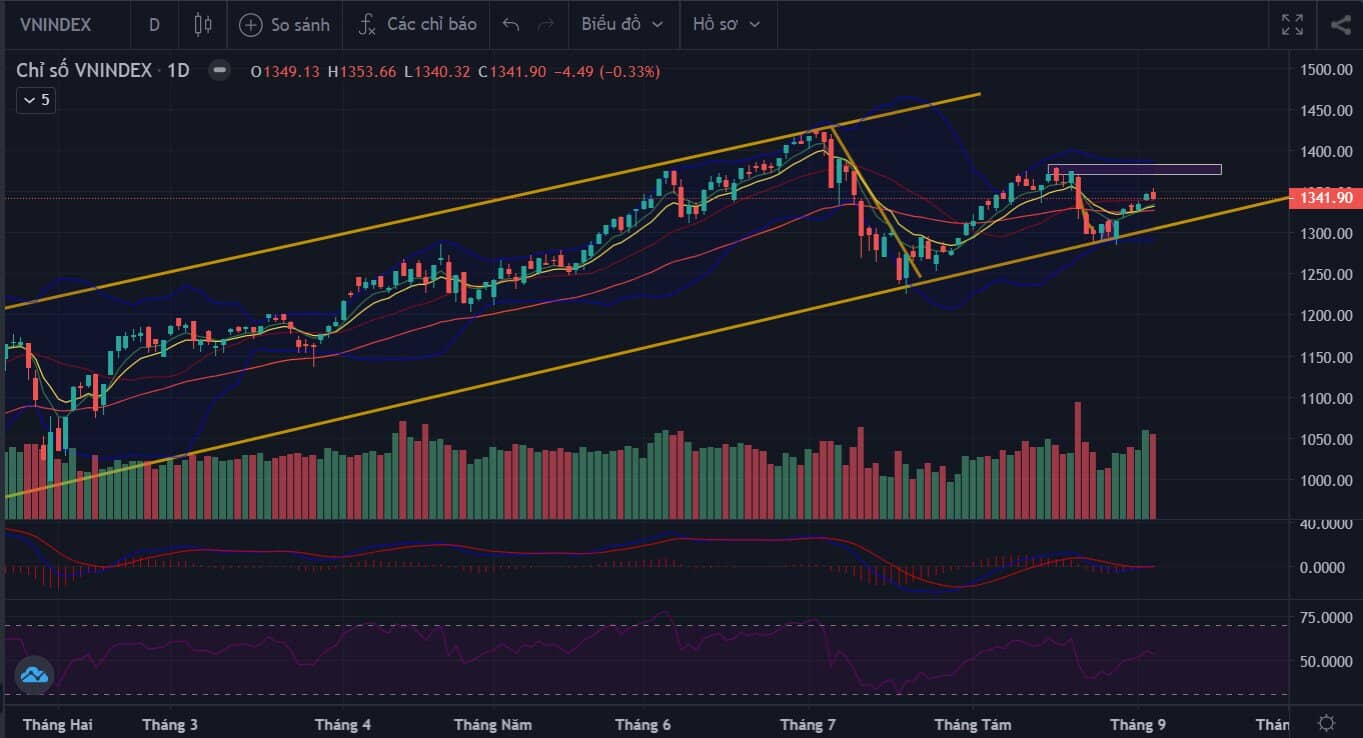Click the closing value C1341.90
This screenshot has width=1363, height=738.
pos(512,71)
